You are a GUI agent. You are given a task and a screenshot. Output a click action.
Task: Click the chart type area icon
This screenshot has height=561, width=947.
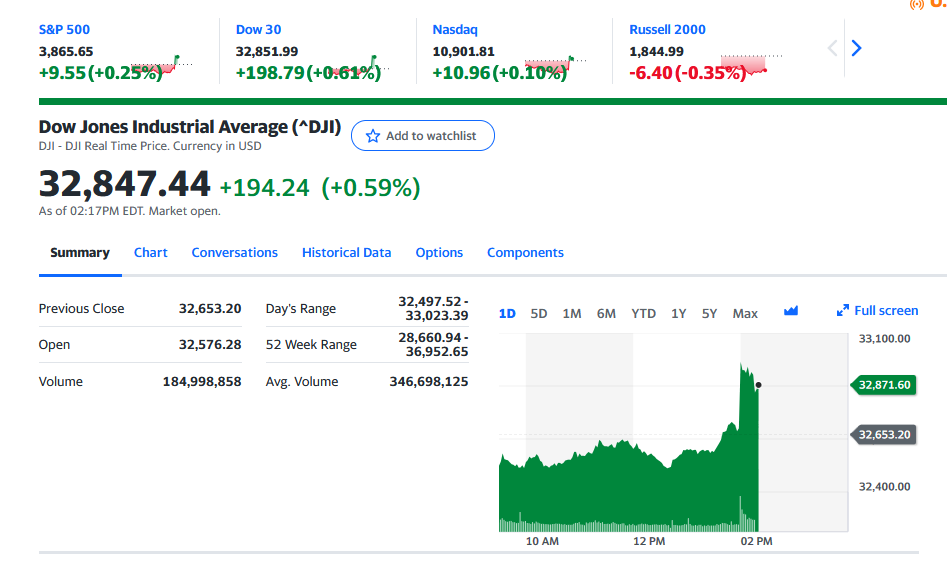point(791,311)
